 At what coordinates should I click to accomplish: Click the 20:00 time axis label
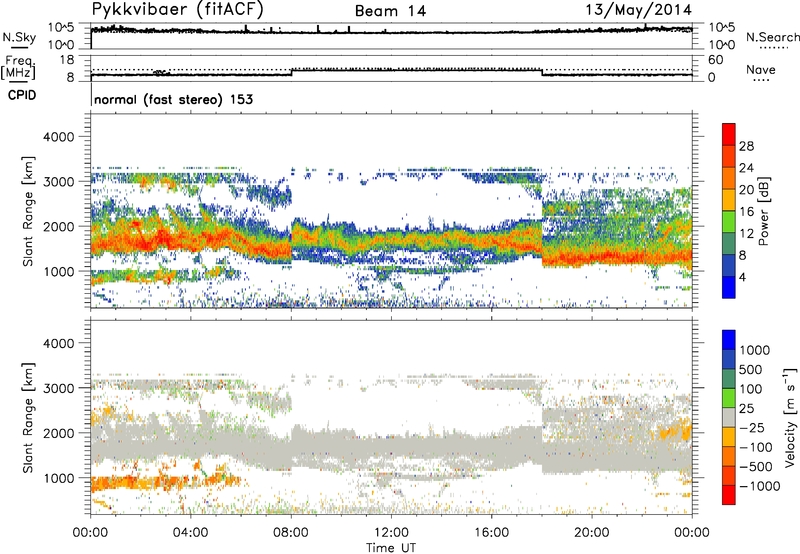click(x=591, y=533)
